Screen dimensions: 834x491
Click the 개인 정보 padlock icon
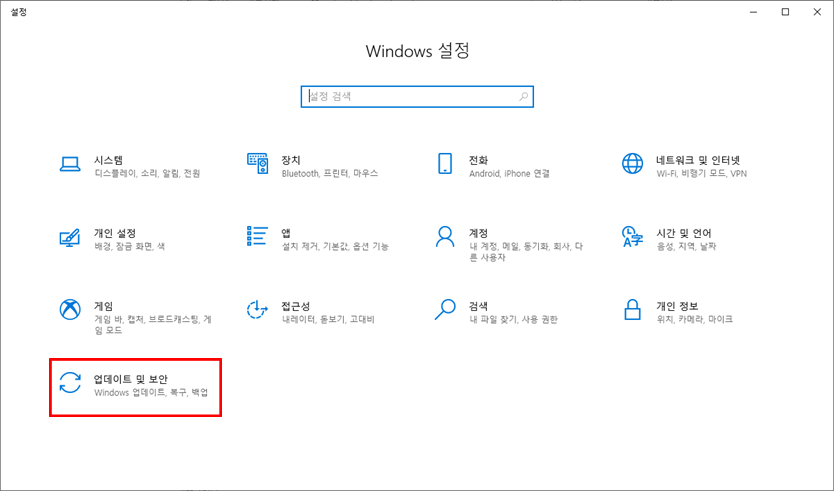(632, 310)
